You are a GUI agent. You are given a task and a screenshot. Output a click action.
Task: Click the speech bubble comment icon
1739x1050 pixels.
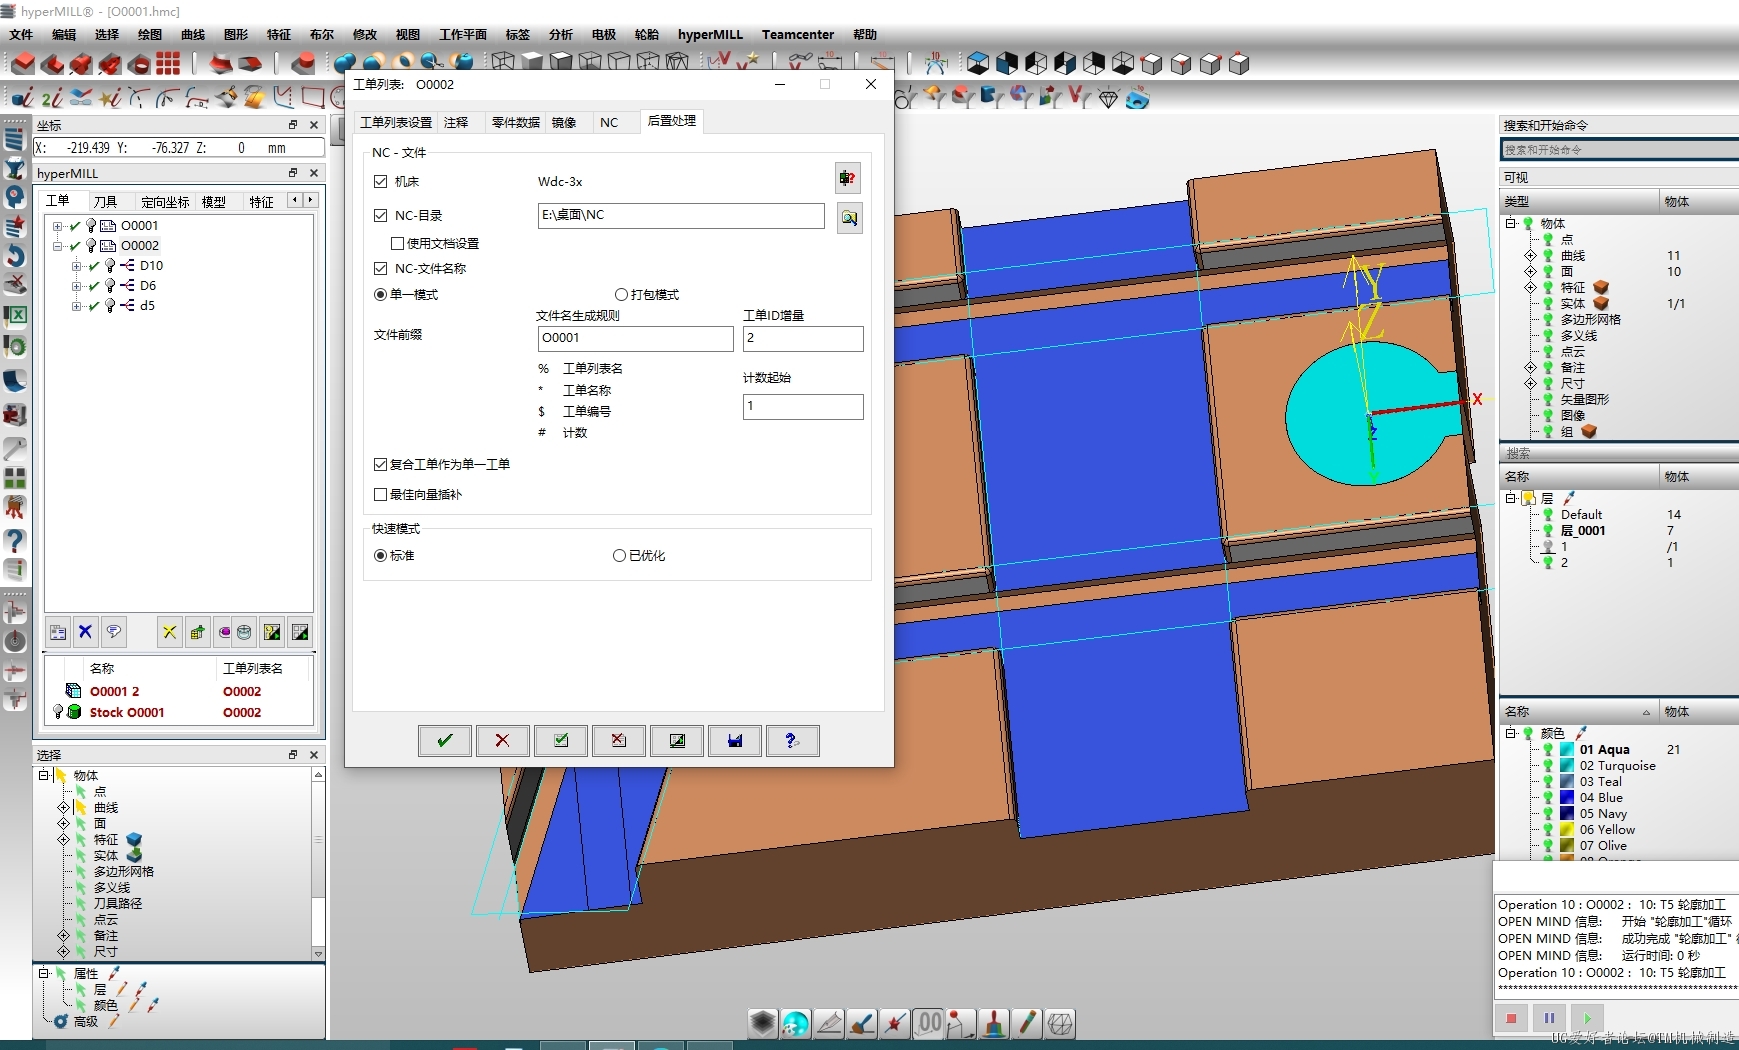click(113, 632)
